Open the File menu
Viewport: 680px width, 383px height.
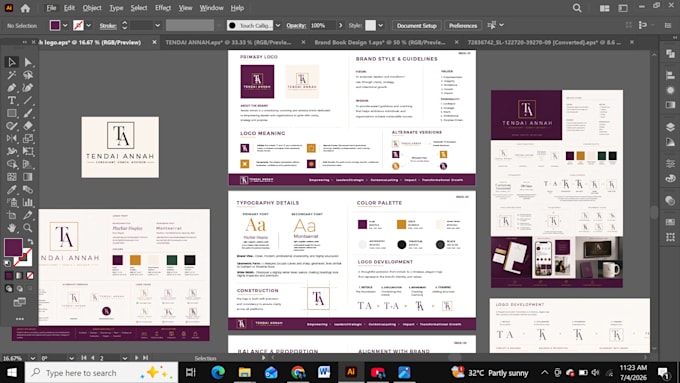click(51, 8)
